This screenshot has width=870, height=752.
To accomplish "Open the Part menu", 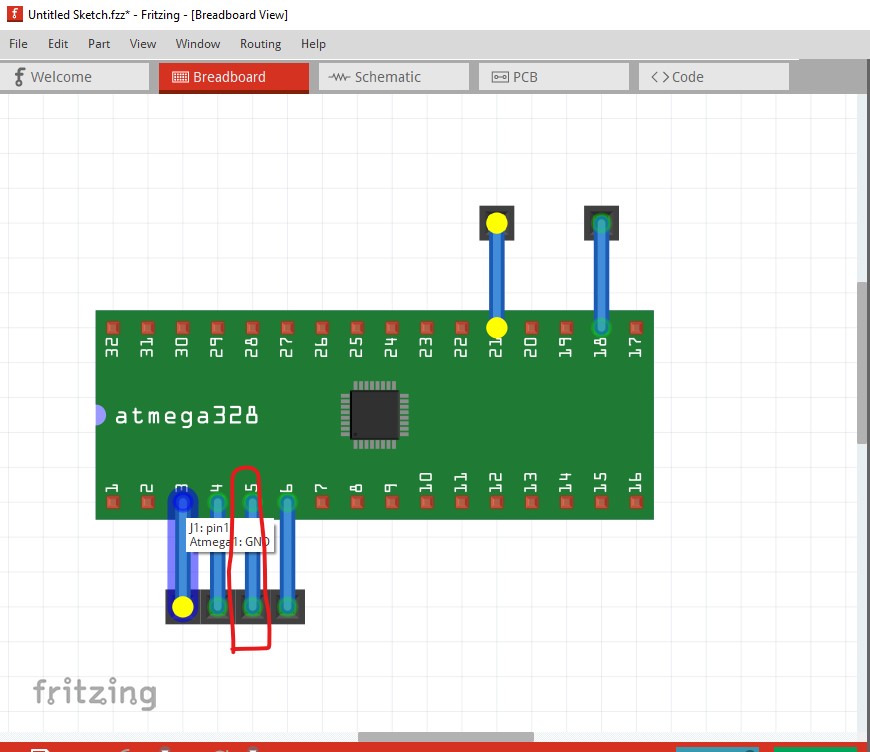I will click(x=99, y=44).
